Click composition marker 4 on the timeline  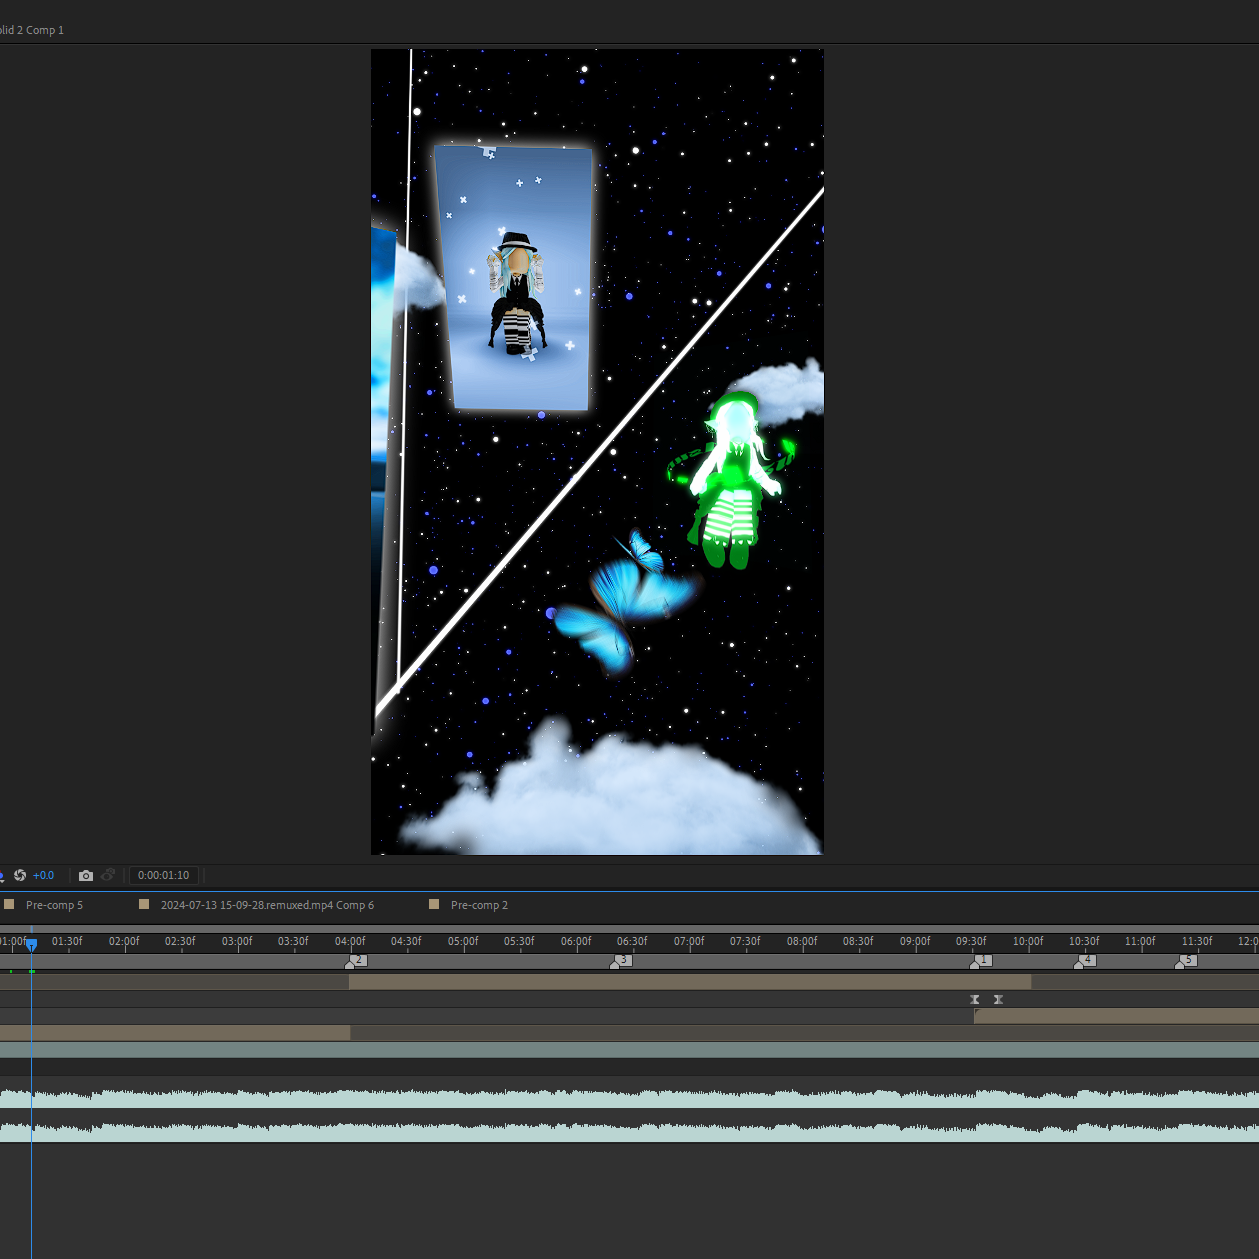click(x=1086, y=961)
